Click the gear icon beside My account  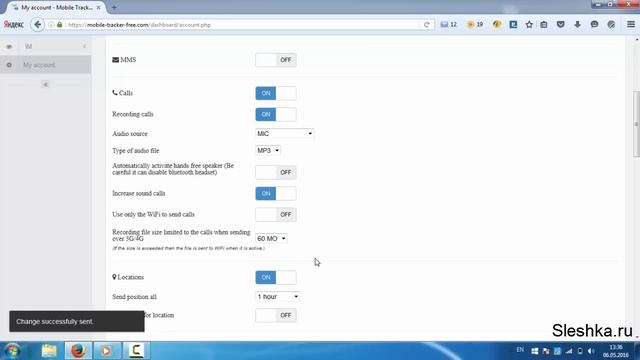pos(9,65)
